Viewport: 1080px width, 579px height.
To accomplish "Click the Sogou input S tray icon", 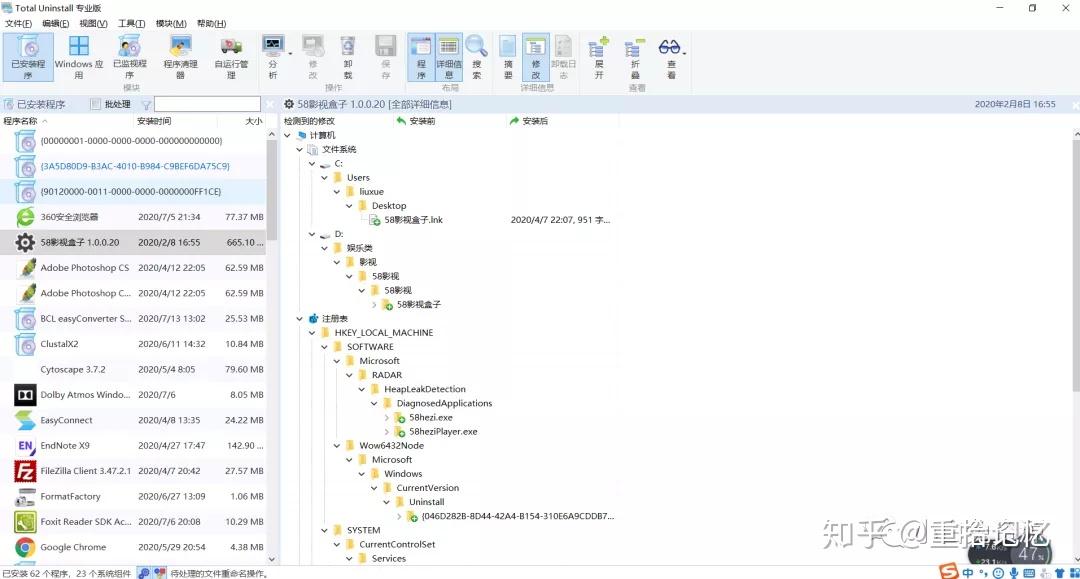I will [x=949, y=571].
